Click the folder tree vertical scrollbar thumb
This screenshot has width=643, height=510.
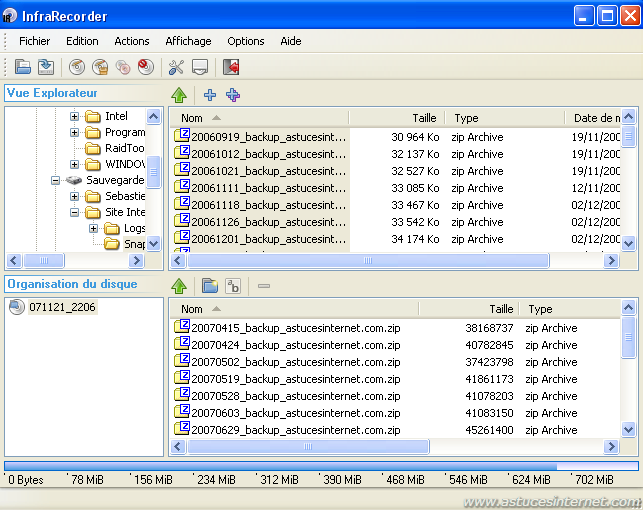pos(153,172)
